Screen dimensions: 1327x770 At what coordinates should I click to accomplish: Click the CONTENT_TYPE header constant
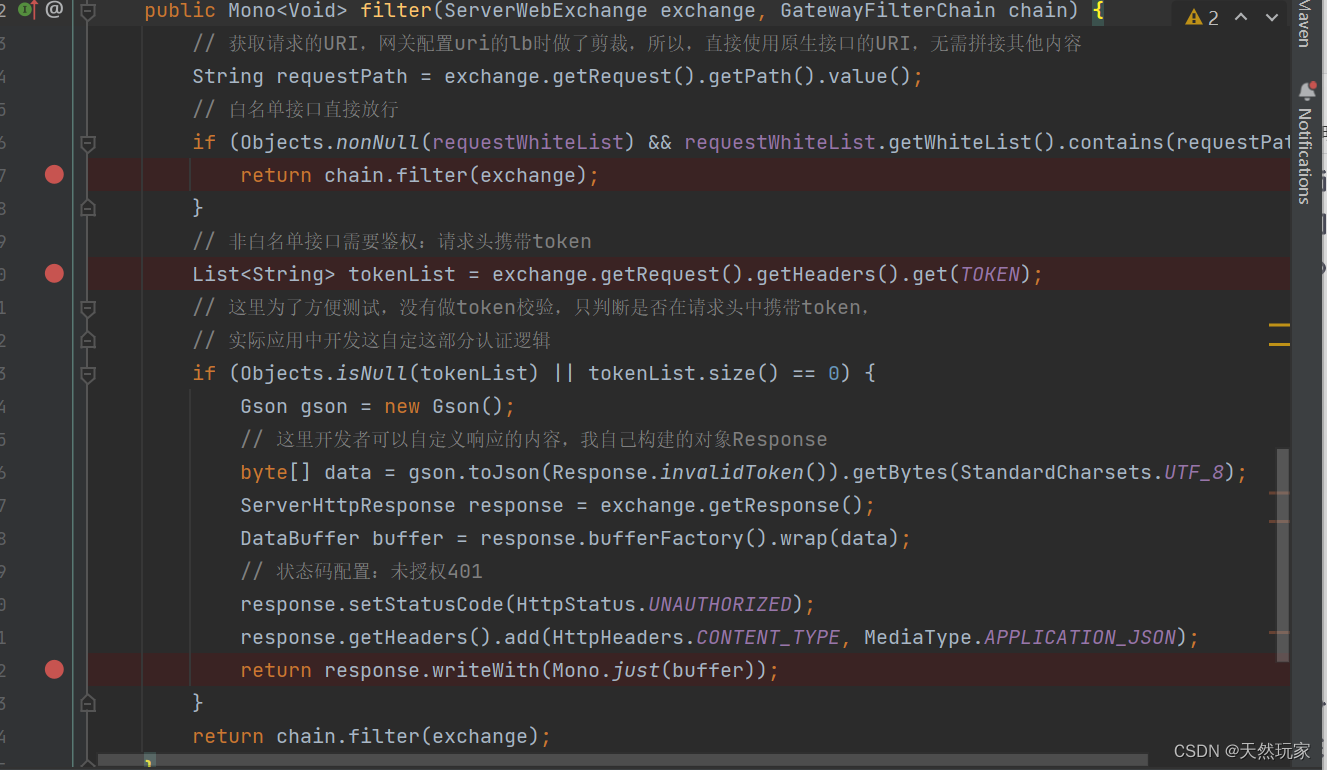tap(768, 638)
